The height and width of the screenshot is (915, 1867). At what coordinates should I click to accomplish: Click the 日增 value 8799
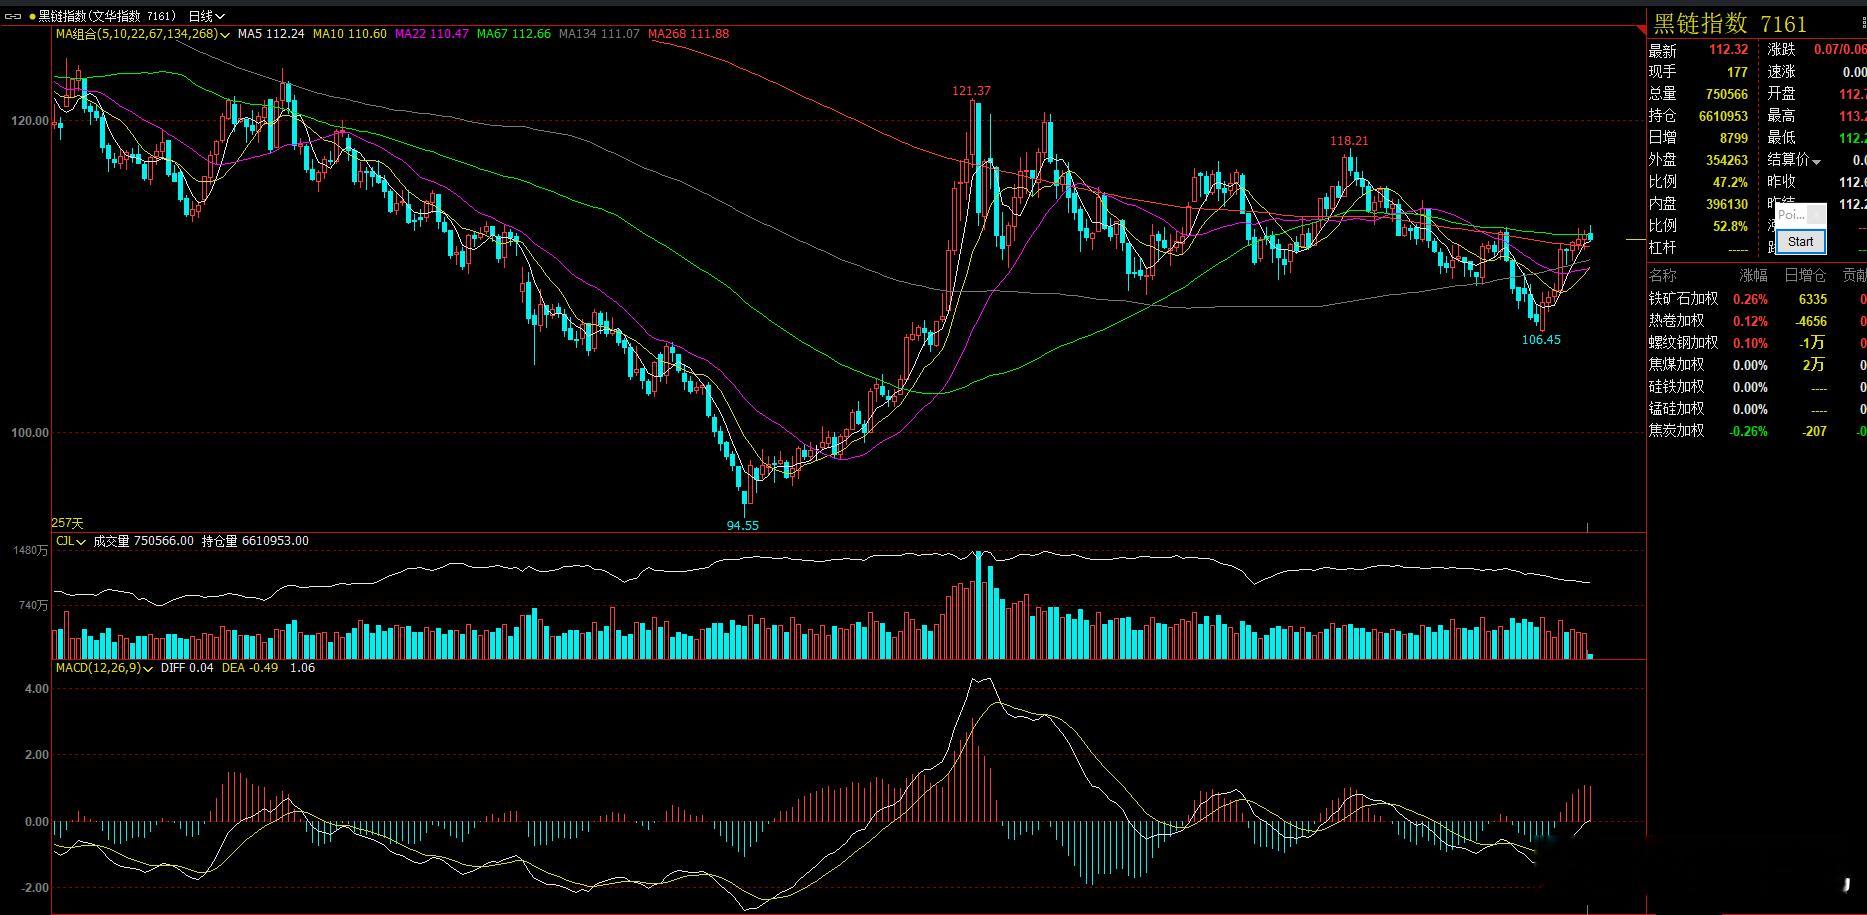click(x=1734, y=138)
